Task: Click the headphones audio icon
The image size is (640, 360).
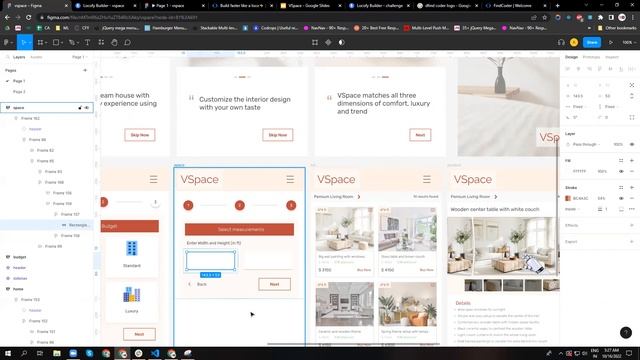Action: coord(561,42)
